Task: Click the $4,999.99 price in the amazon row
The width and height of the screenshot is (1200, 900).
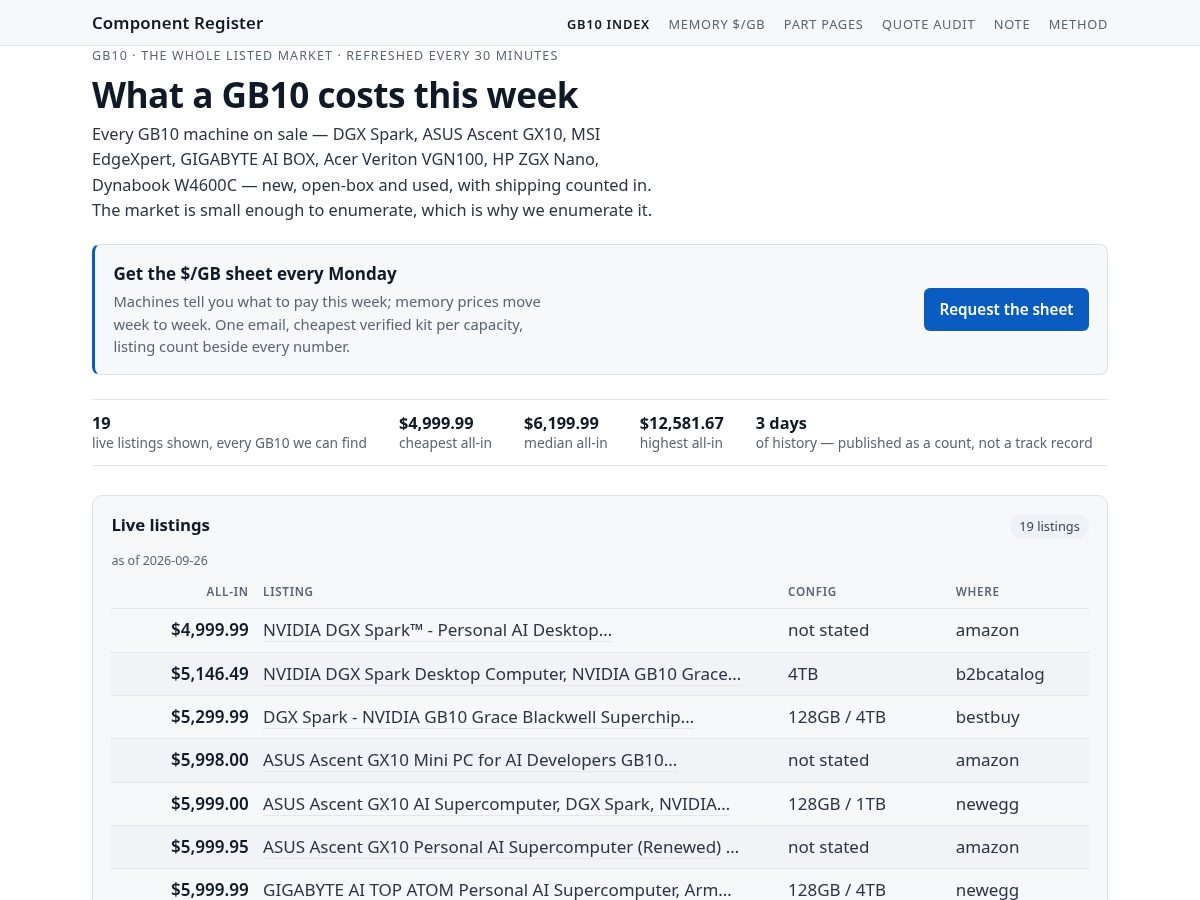Action: pyautogui.click(x=210, y=630)
